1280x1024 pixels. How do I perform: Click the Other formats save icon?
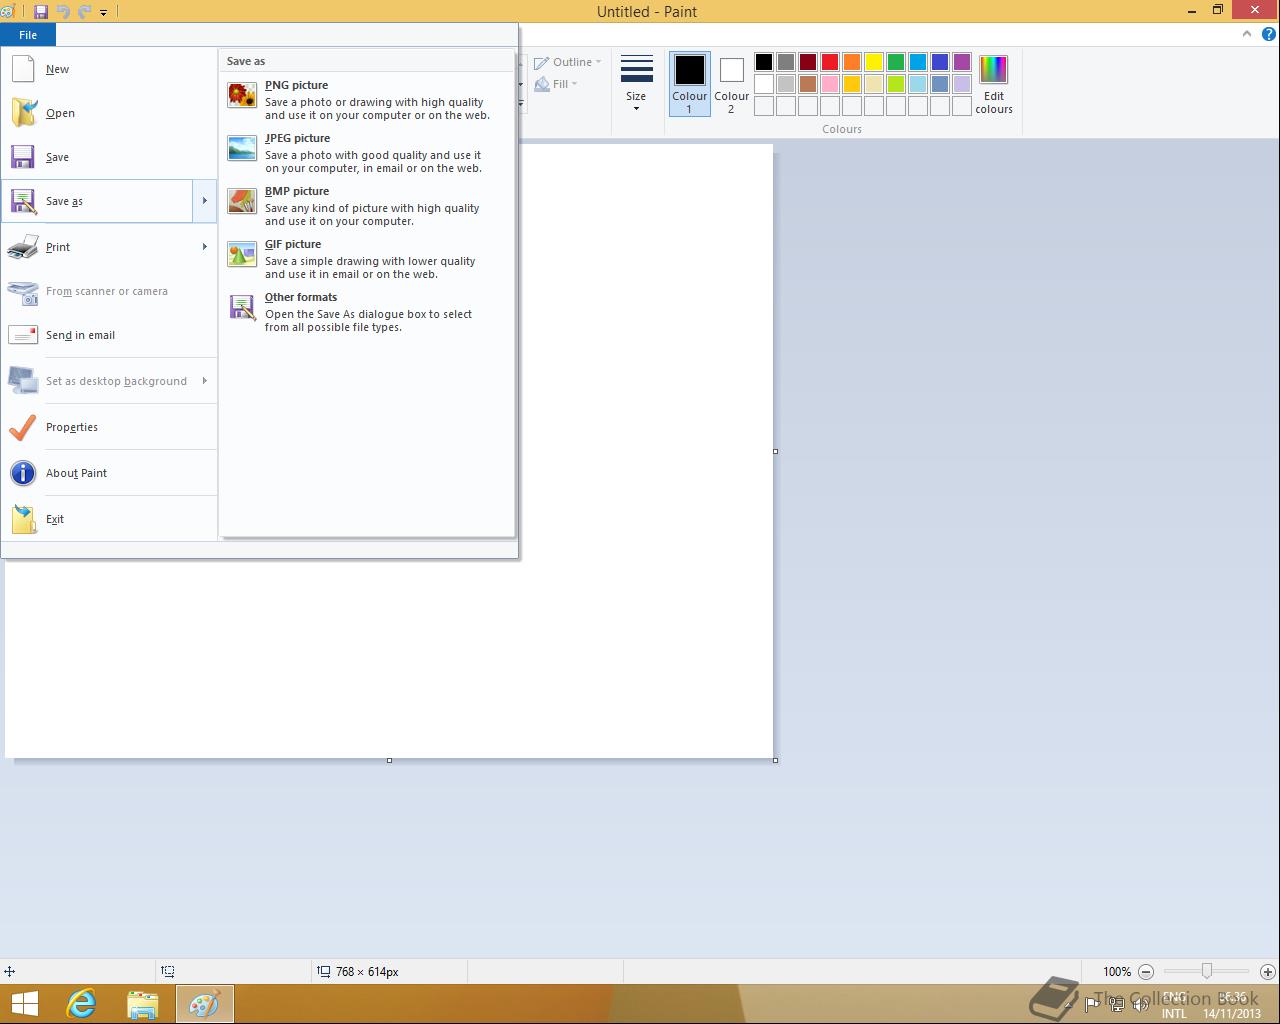tap(242, 307)
